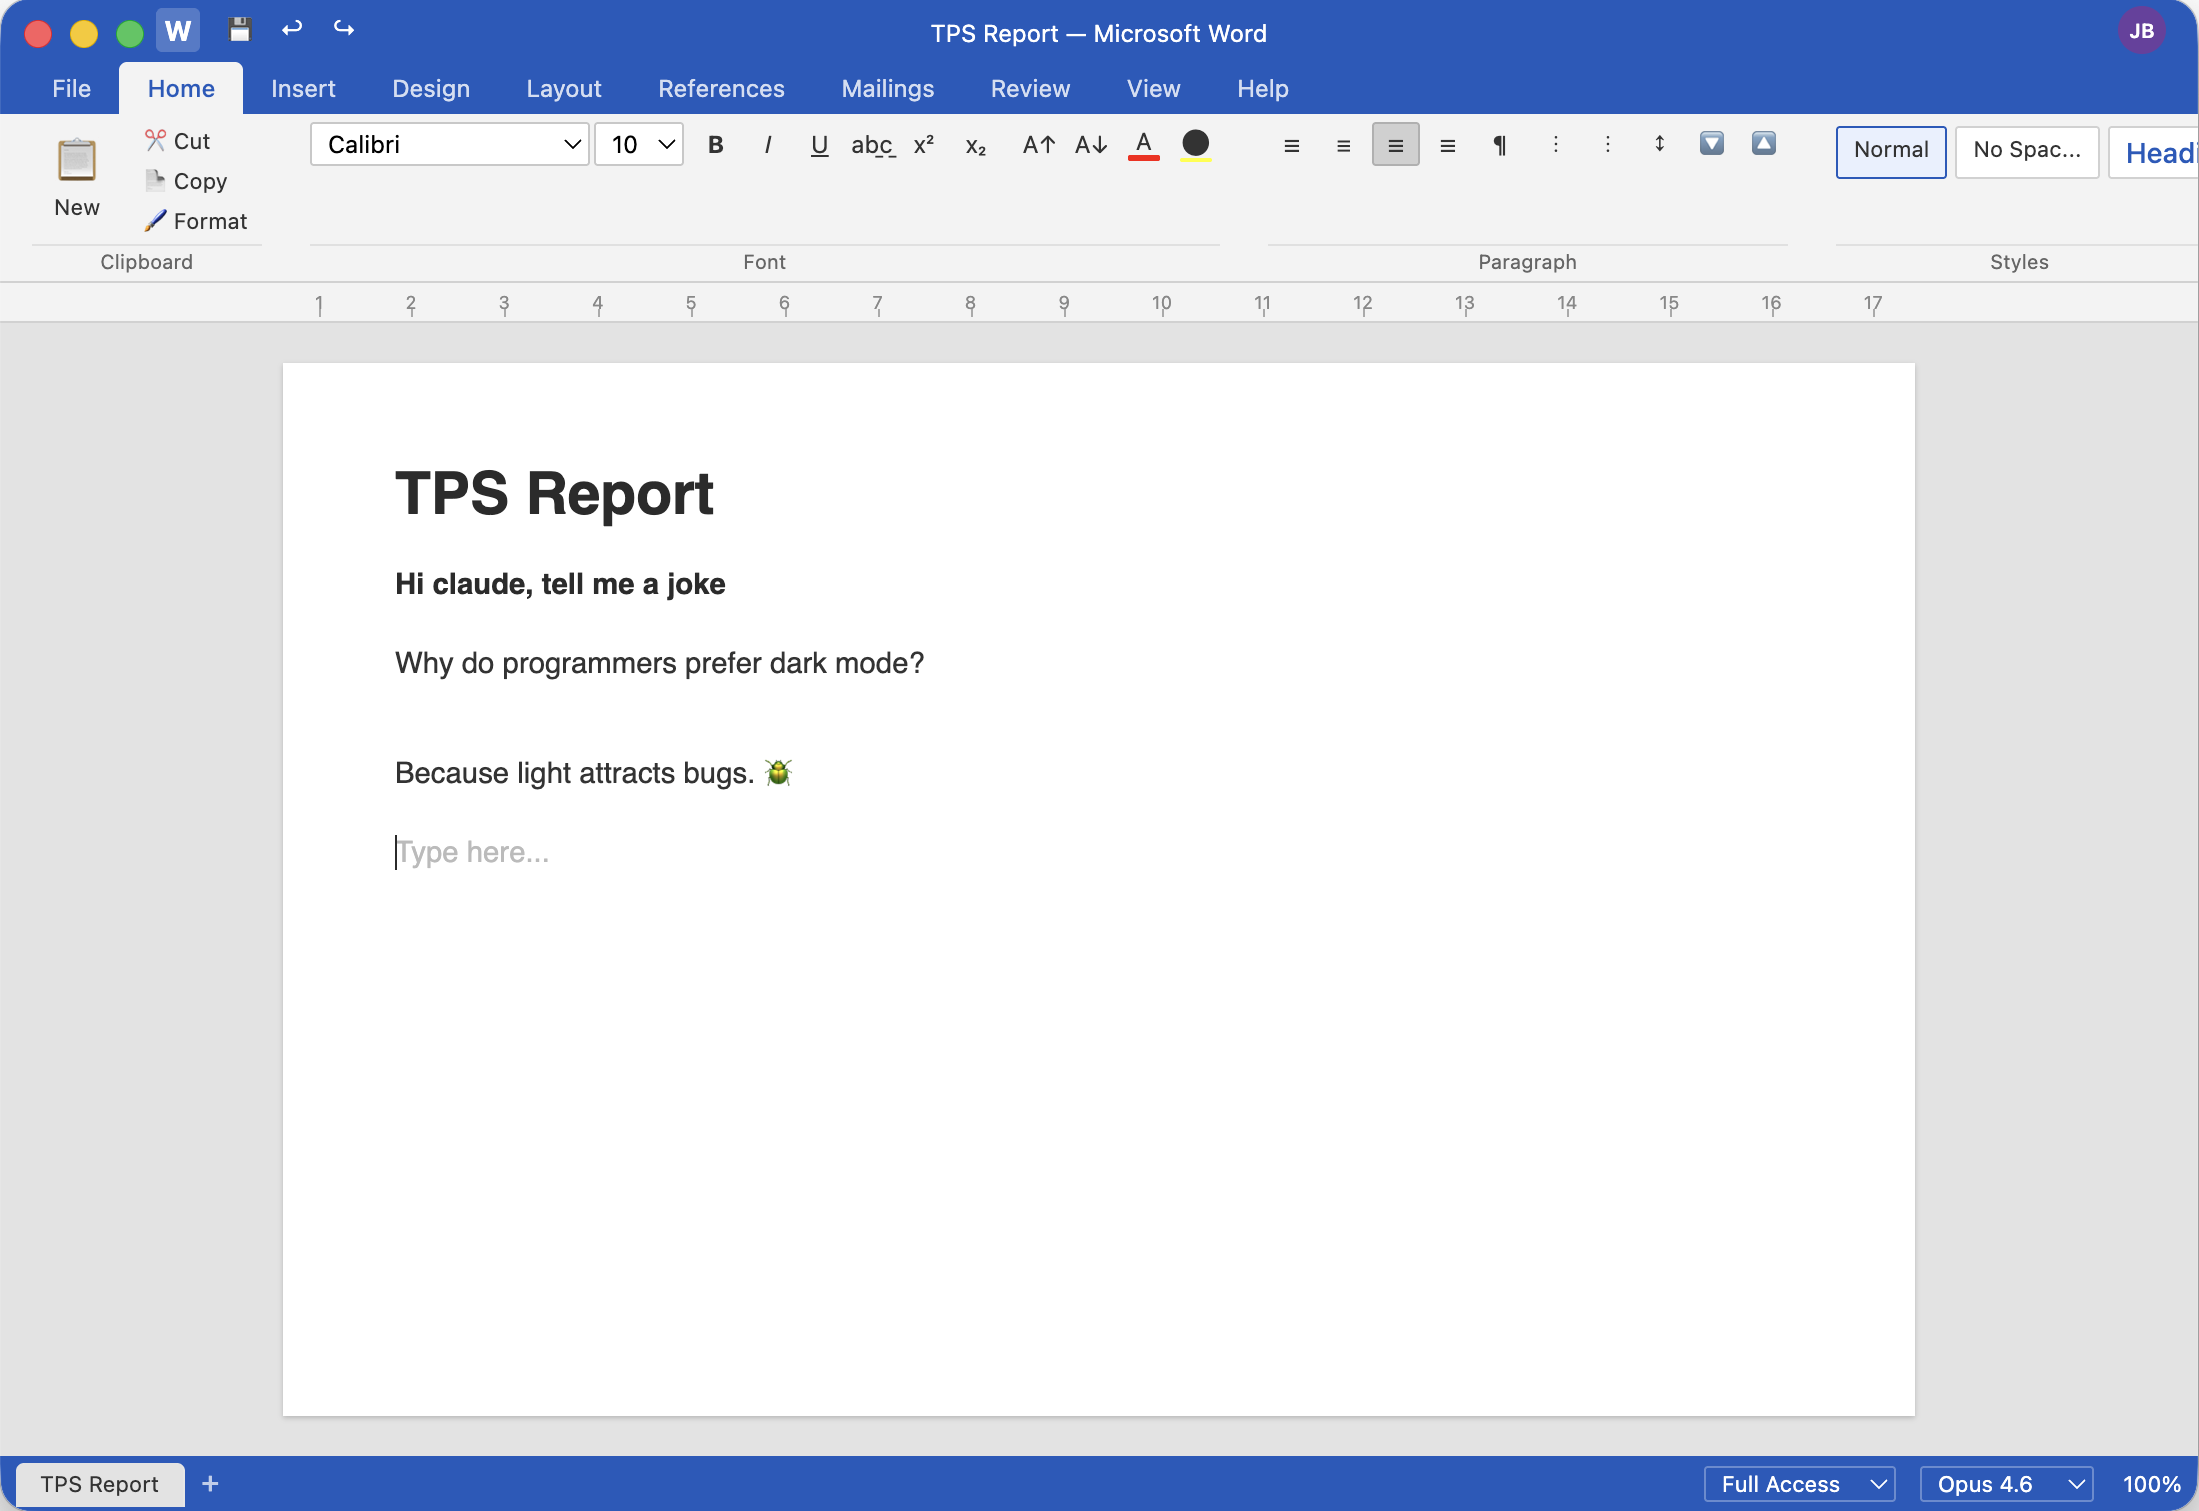Viewport: 2199px width, 1511px height.
Task: Toggle bold formatting
Action: 715,145
